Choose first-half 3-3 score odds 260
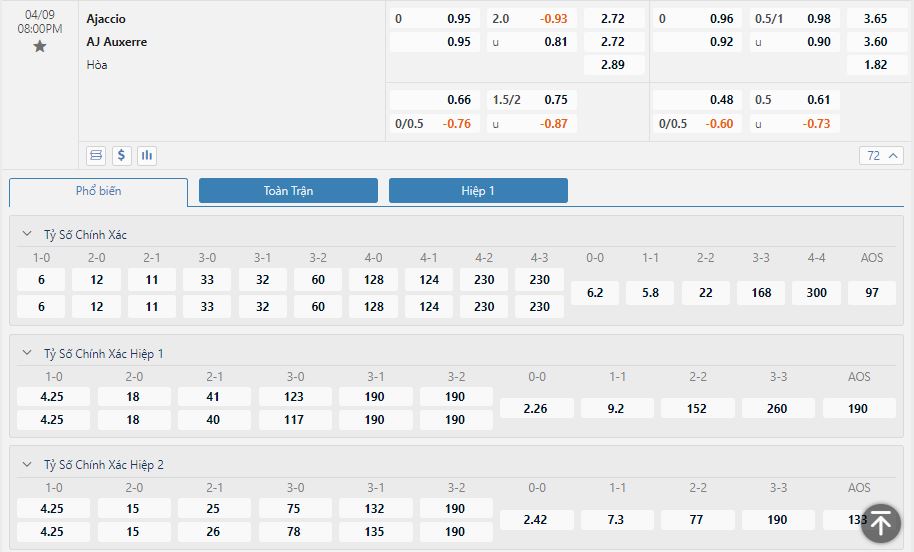 (778, 409)
